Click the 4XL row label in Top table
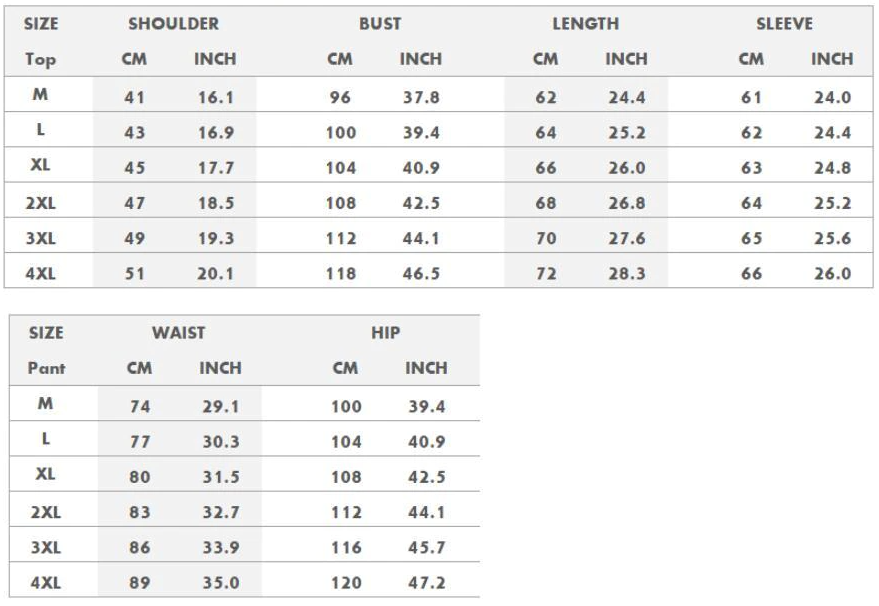Viewport: 879px width, 606px height. pyautogui.click(x=40, y=273)
